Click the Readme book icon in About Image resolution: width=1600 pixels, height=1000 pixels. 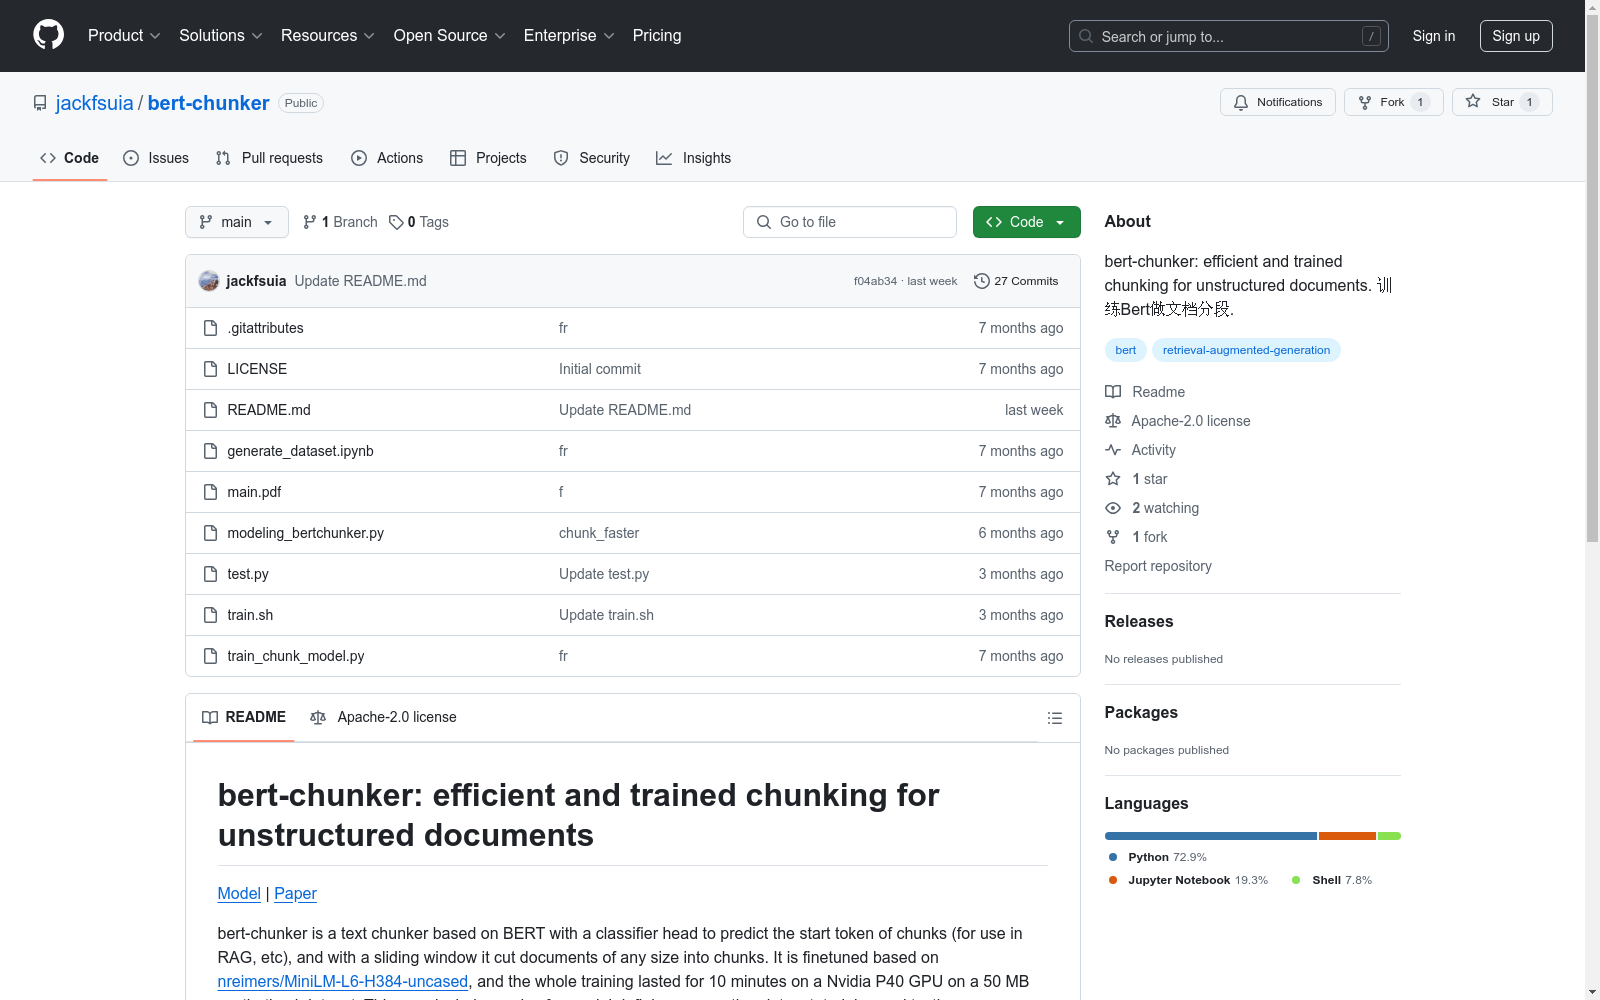coord(1113,392)
